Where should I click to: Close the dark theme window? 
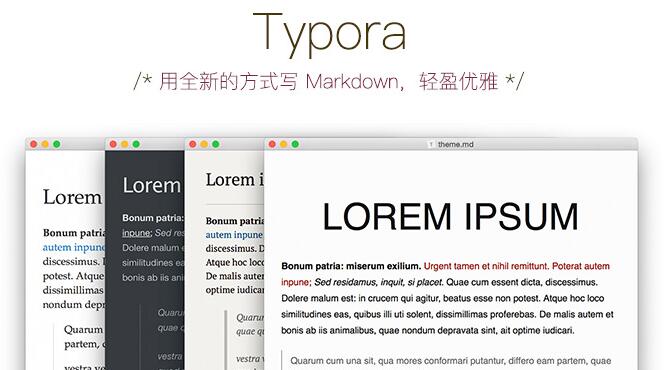pyautogui.click(x=113, y=144)
